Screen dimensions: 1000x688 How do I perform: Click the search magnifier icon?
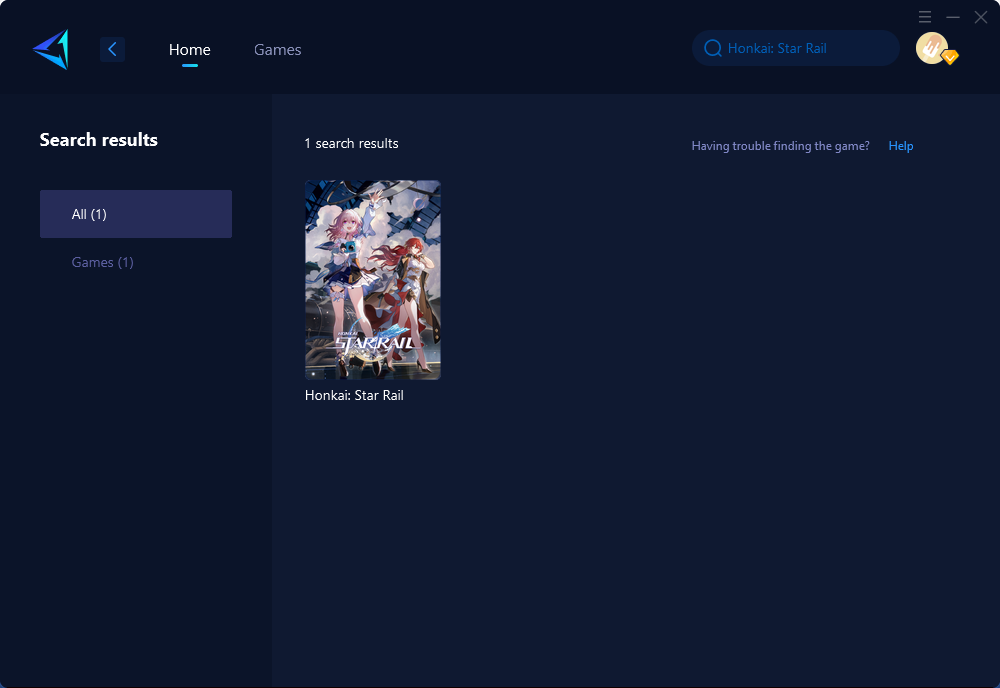point(712,48)
